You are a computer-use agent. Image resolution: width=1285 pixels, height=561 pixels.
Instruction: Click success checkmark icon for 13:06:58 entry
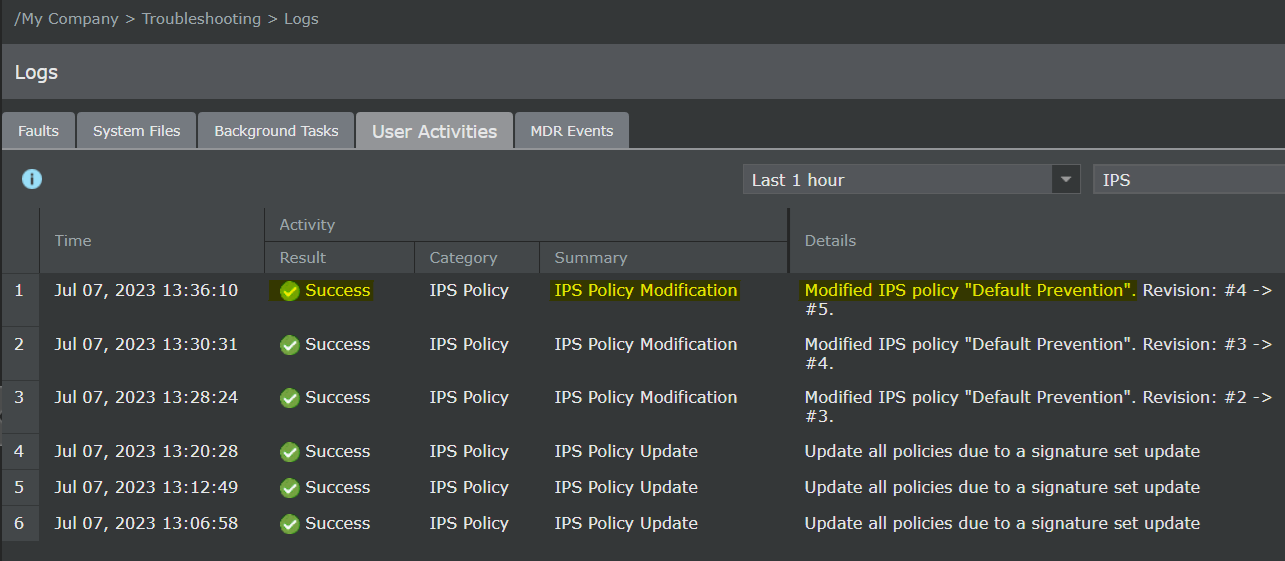pos(290,524)
